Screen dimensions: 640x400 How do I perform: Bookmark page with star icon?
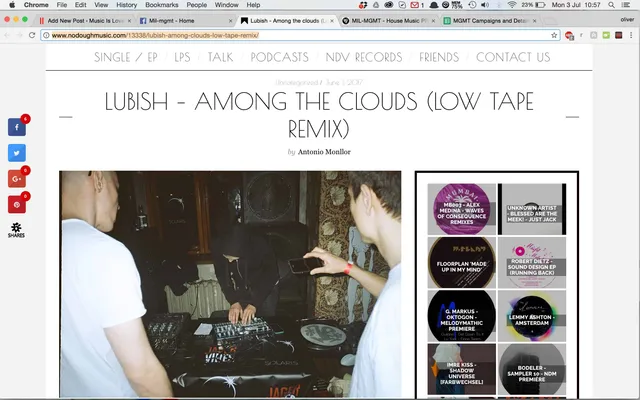point(554,36)
